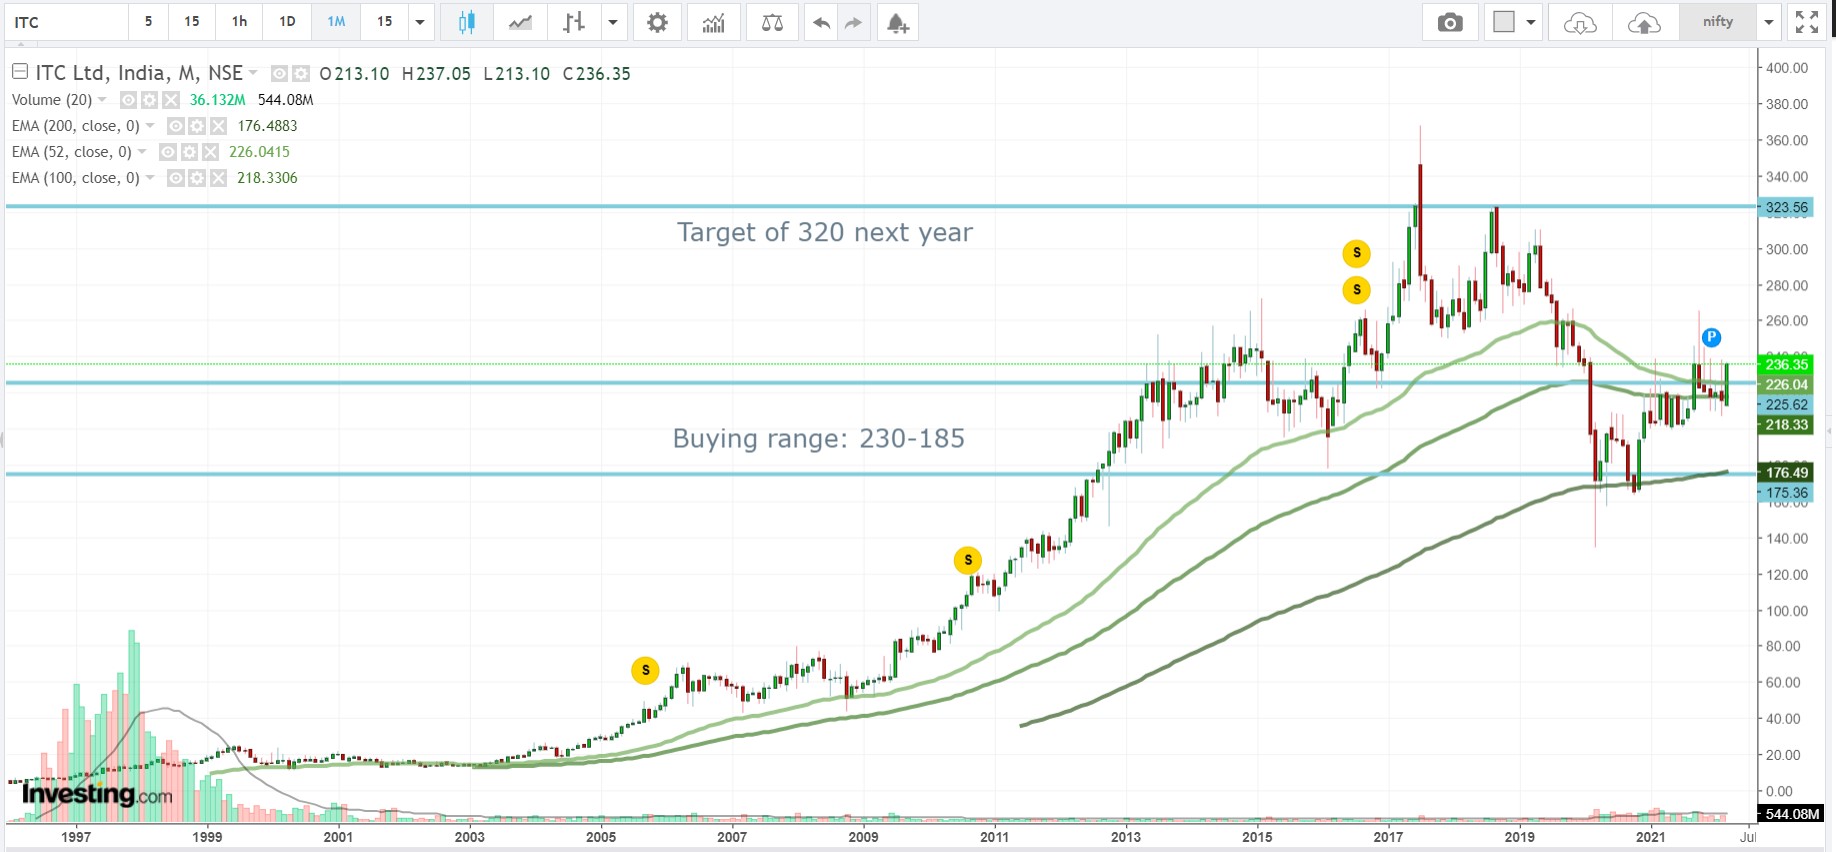This screenshot has height=852, width=1836.
Task: Select the 15 interval after 1M
Action: click(385, 22)
